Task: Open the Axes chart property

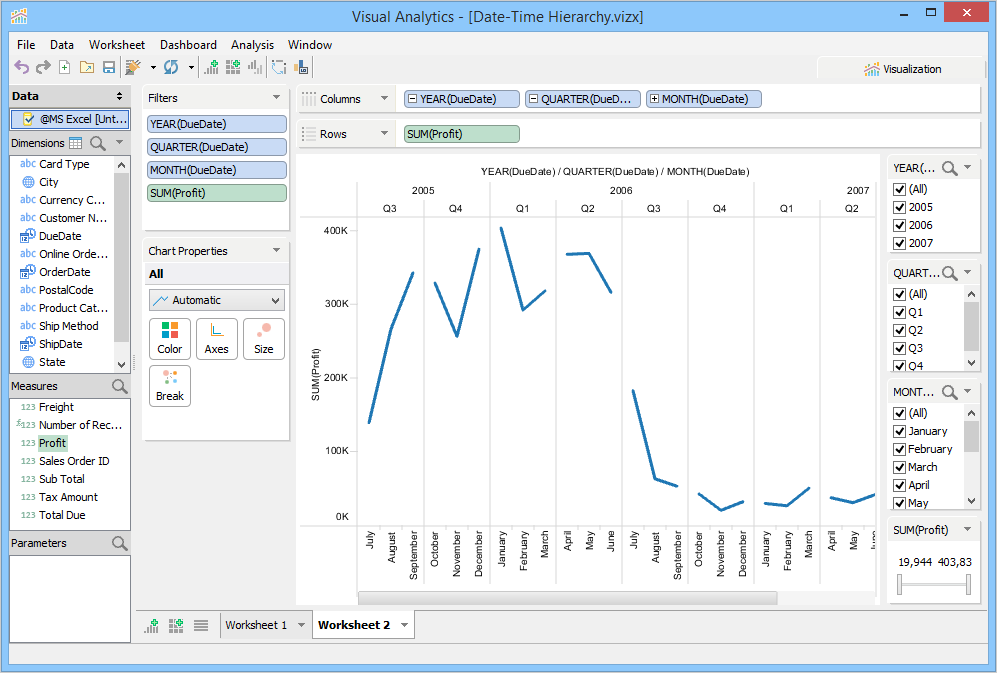Action: (x=216, y=339)
